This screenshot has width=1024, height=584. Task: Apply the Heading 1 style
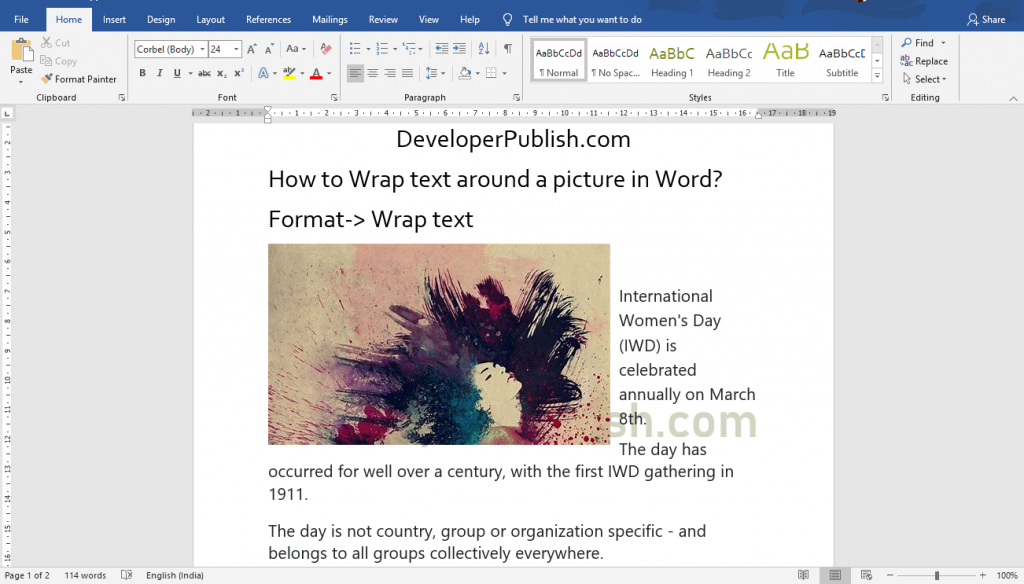coord(672,60)
